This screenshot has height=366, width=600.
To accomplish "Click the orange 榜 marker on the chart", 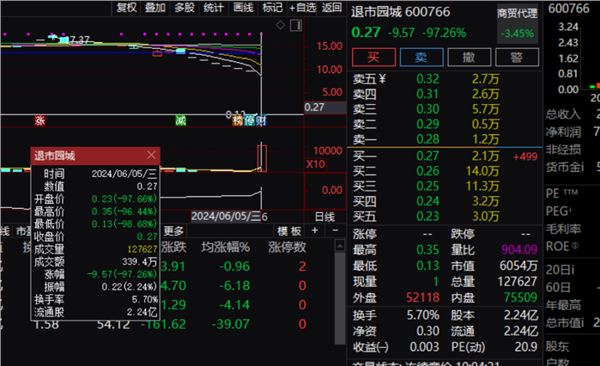I will (238, 121).
